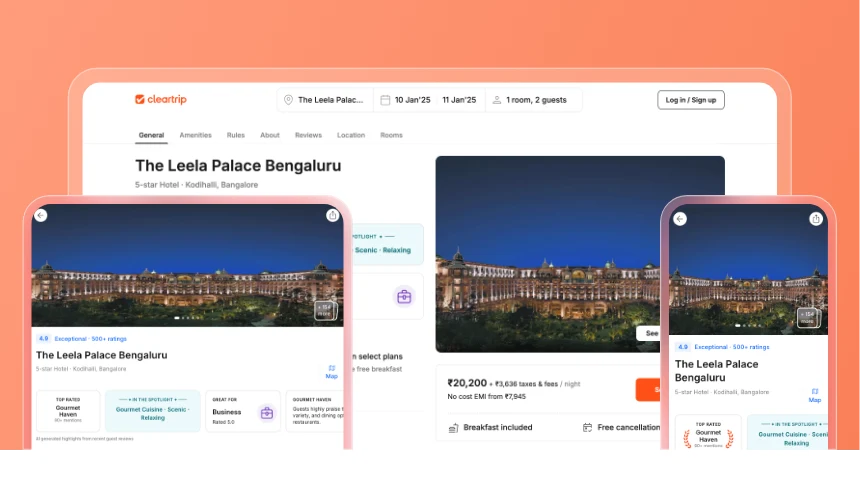The width and height of the screenshot is (860, 485).
Task: Click the Map link on right phone
Action: 814,396
